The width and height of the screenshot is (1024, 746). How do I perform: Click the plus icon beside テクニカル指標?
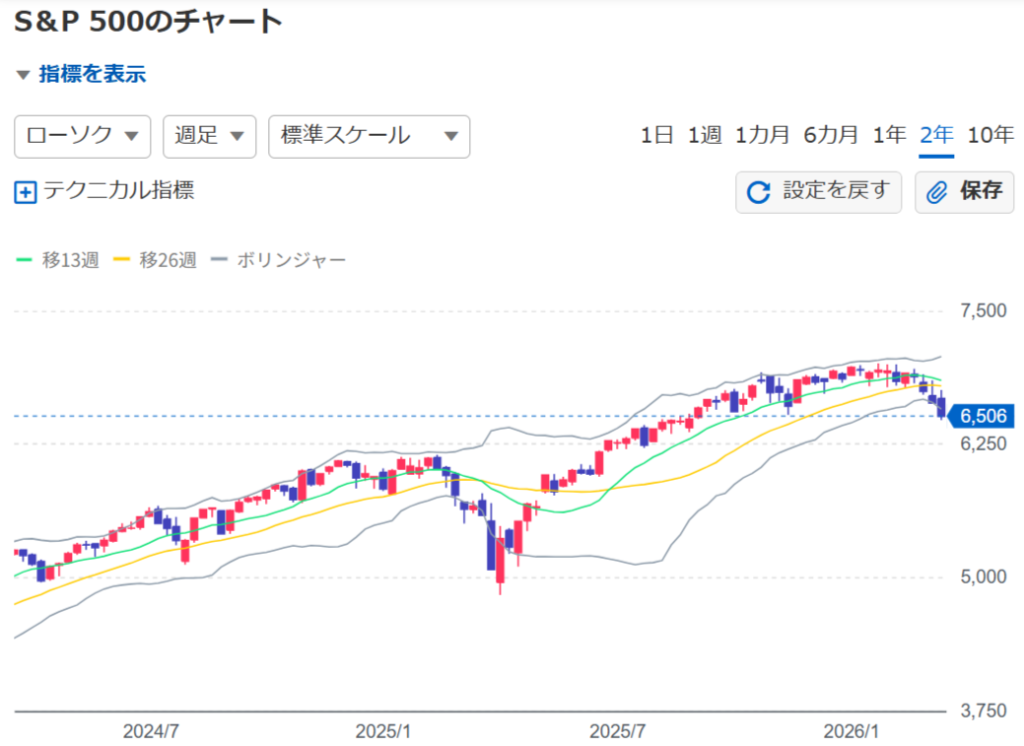(25, 192)
